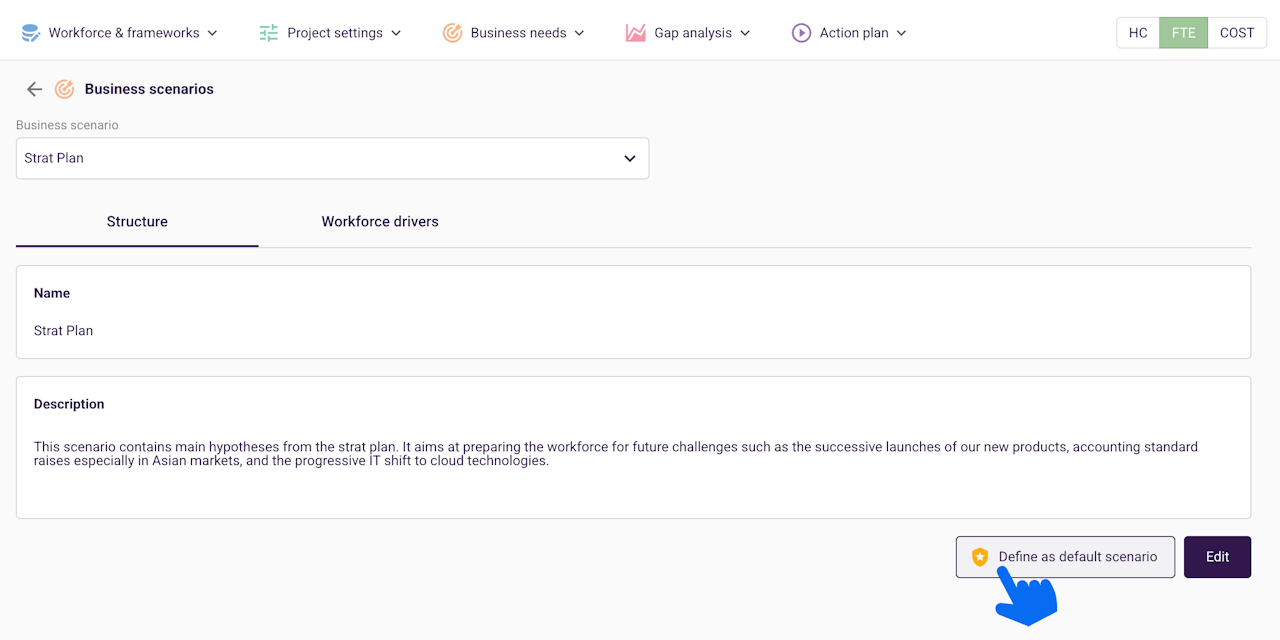
Task: Go back using the left arrow icon
Action: [34, 89]
